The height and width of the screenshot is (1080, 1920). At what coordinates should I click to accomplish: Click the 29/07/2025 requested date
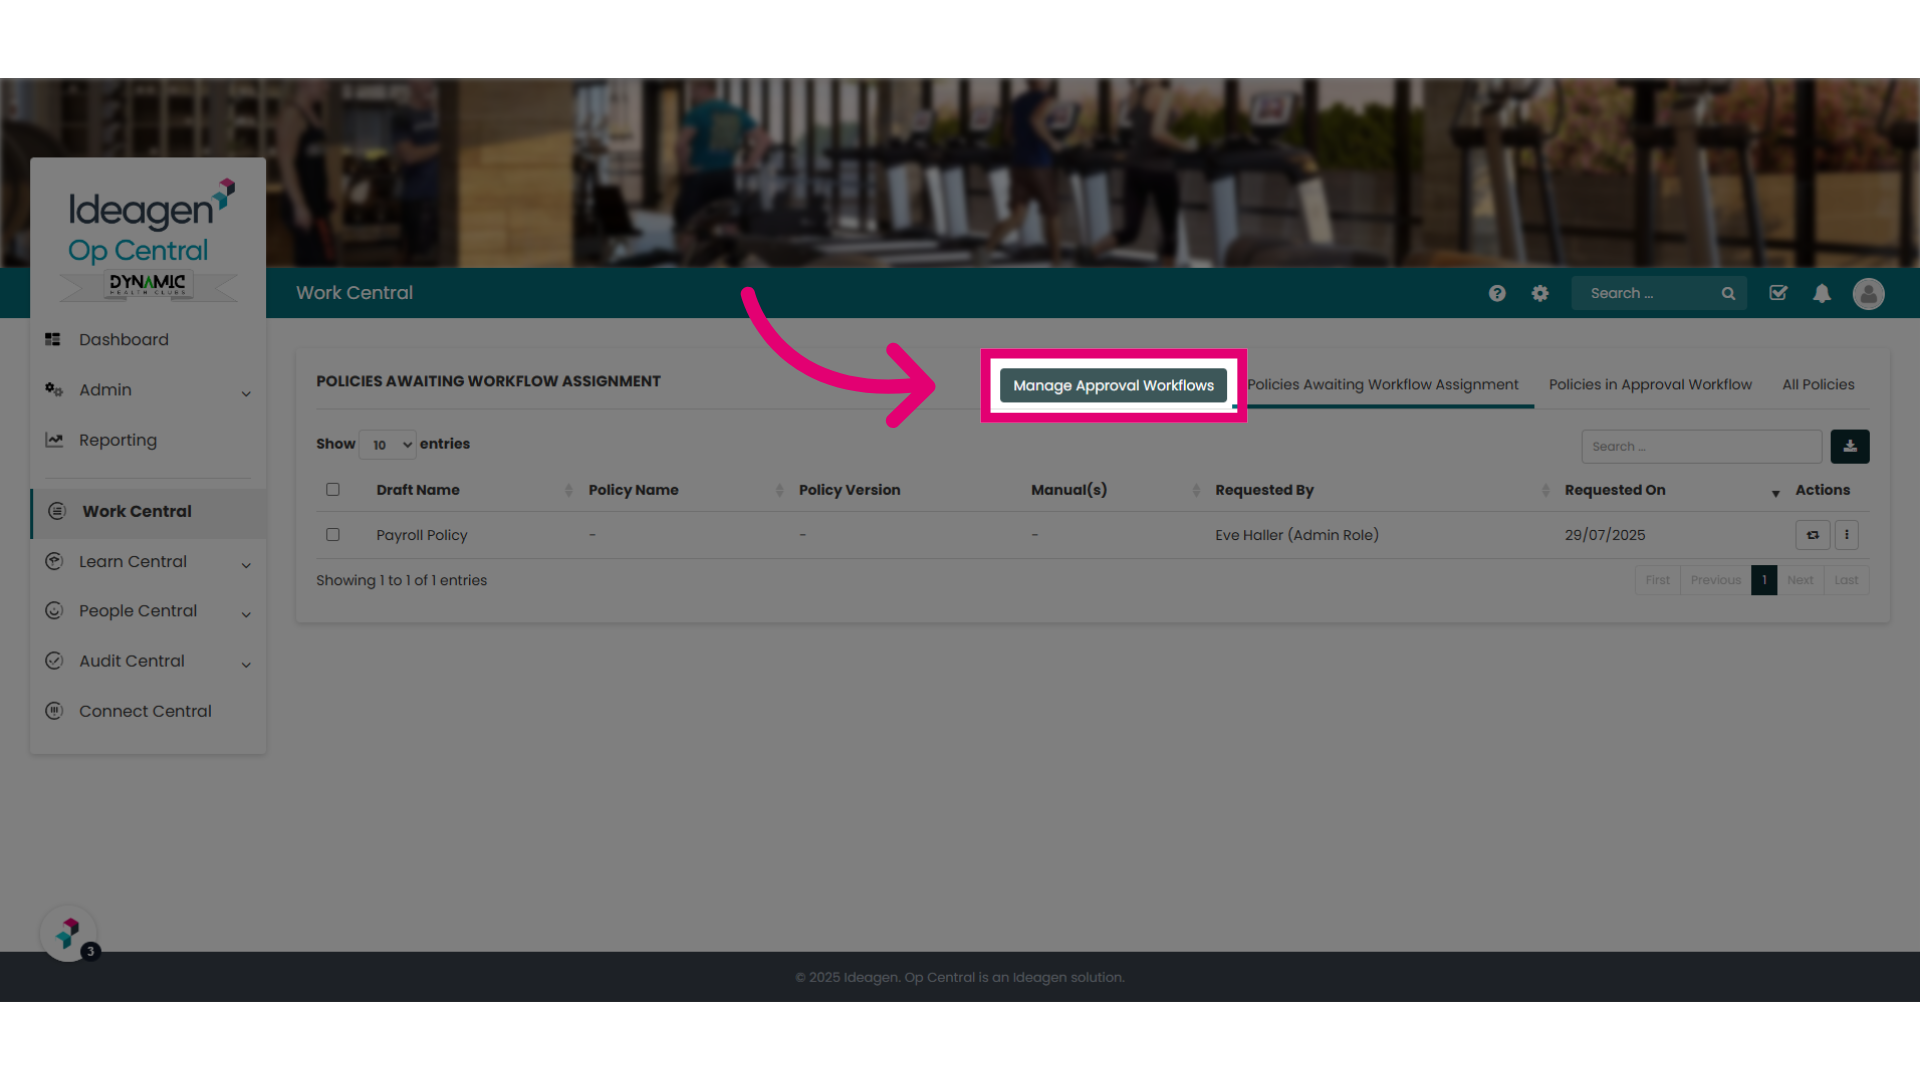click(1605, 535)
